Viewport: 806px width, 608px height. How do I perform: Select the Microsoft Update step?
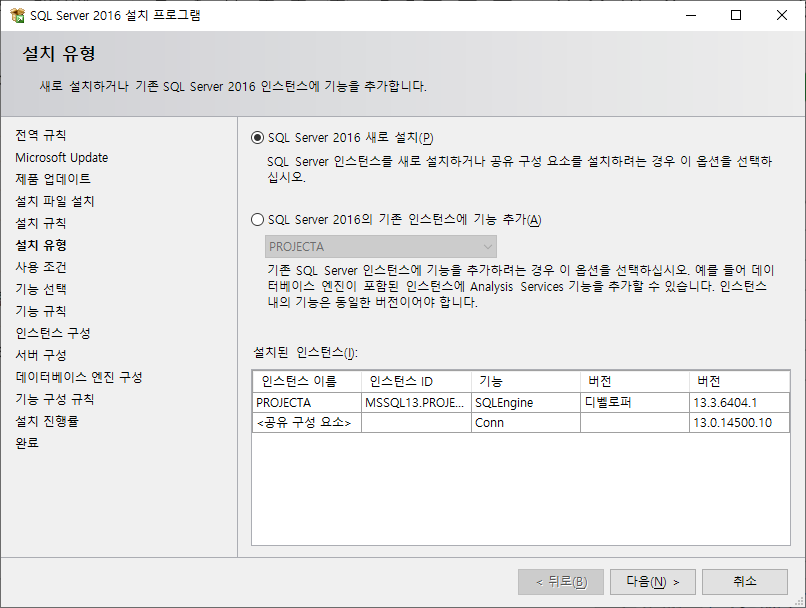tap(62, 157)
